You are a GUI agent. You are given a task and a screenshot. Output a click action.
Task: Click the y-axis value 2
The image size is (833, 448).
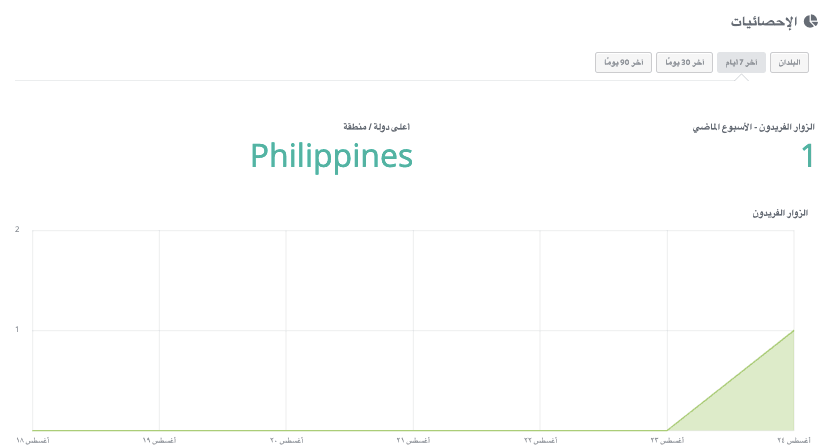pos(17,230)
